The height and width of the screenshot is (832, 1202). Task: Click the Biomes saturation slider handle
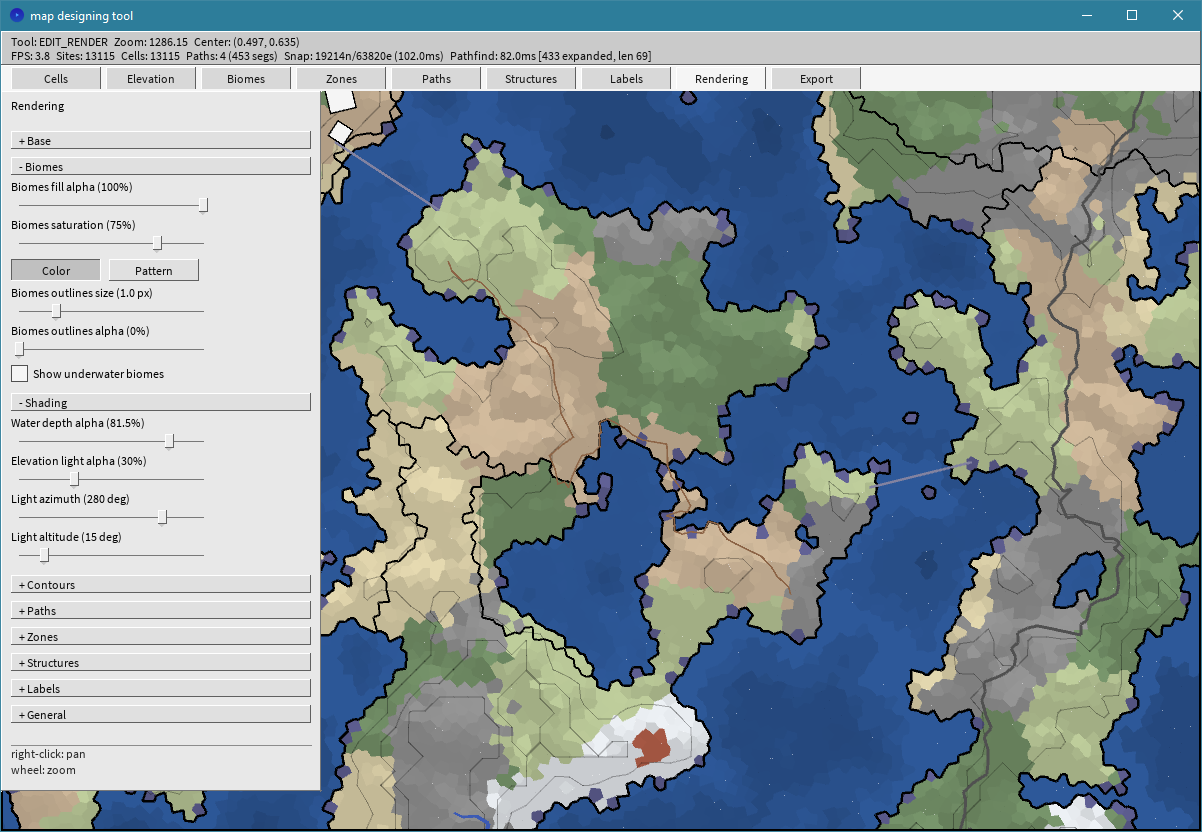coord(157,243)
